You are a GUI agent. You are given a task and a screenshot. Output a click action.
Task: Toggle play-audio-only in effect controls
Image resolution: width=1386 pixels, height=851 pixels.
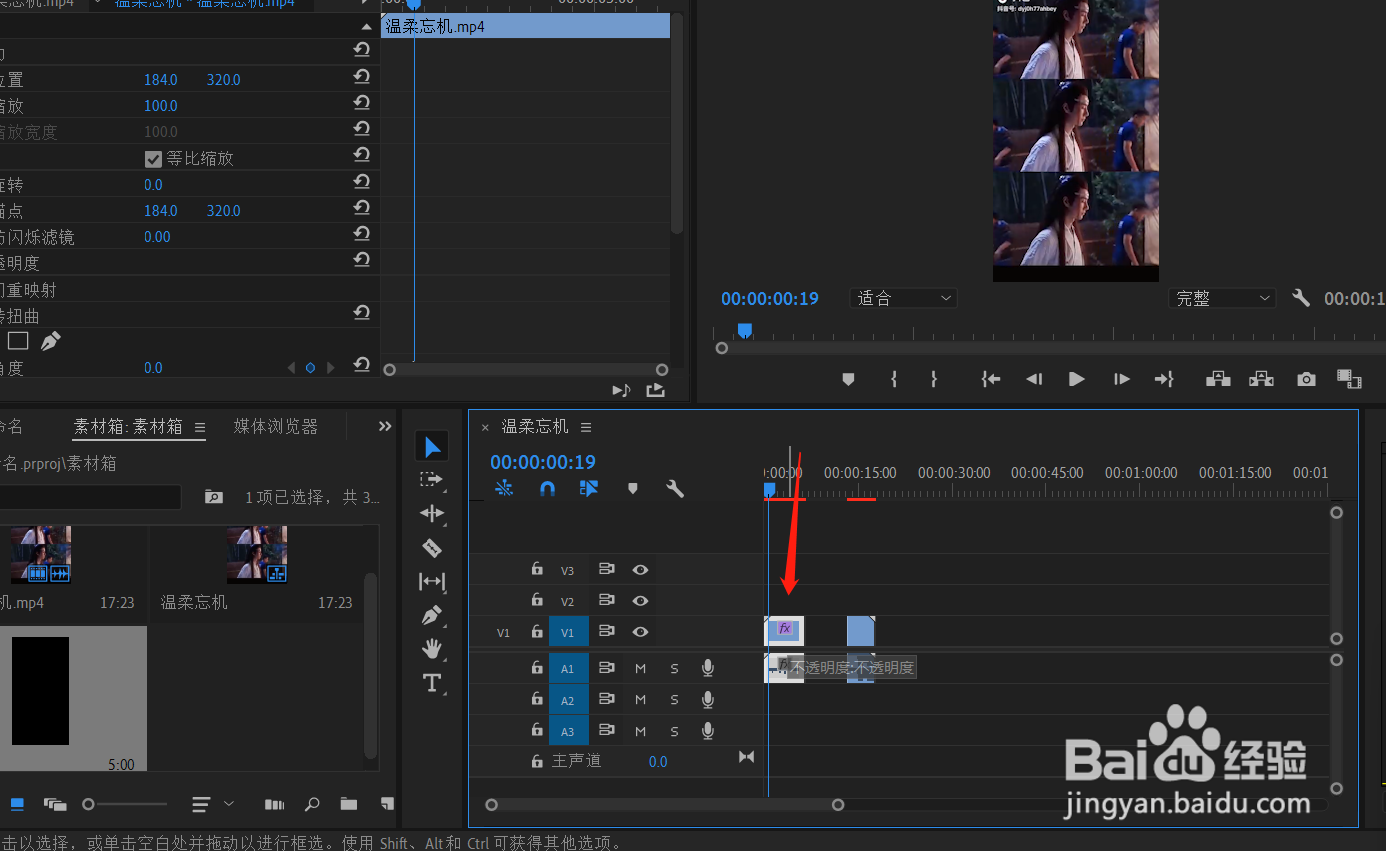click(621, 390)
